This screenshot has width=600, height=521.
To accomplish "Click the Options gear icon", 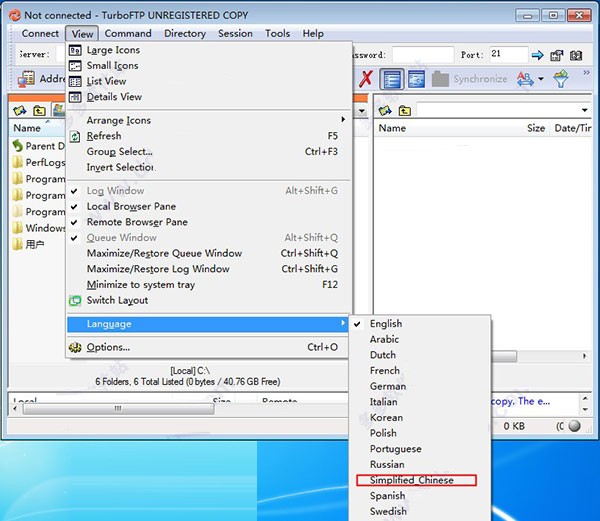I will pos(75,347).
